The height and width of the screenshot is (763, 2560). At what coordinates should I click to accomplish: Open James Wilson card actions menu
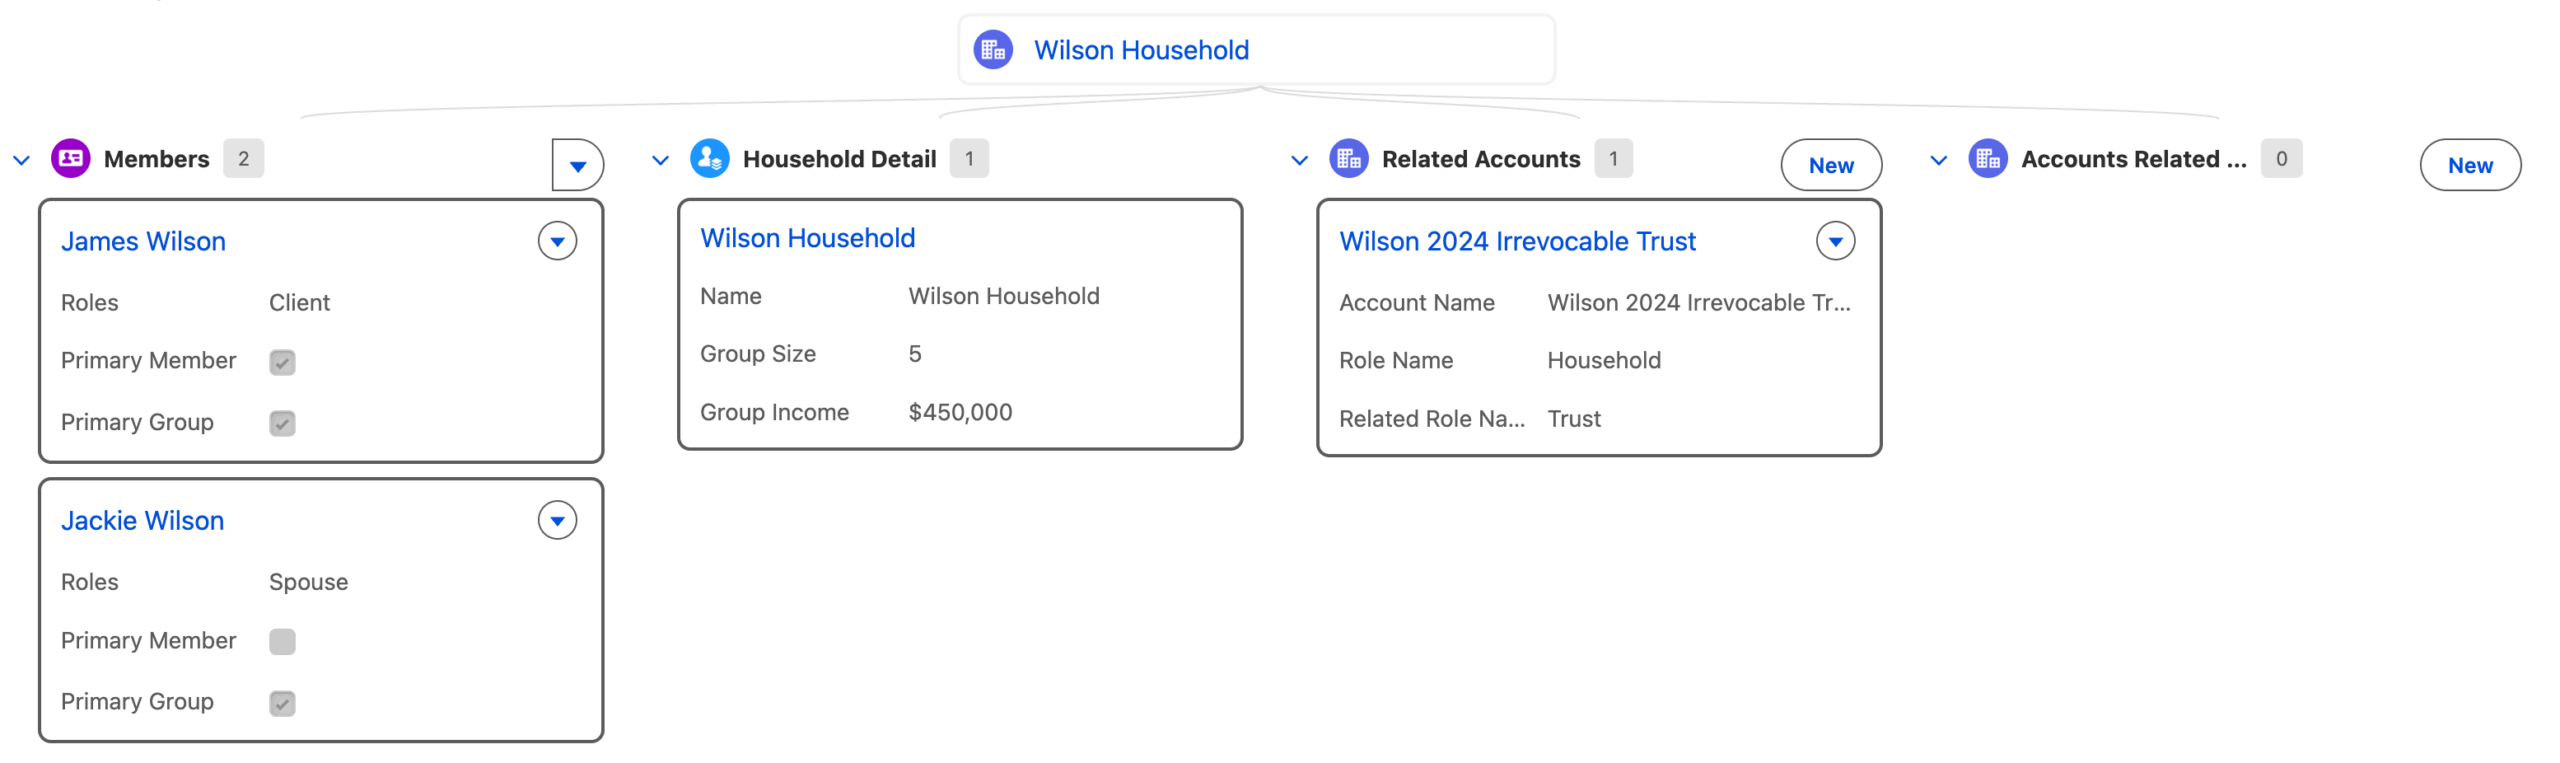point(557,241)
